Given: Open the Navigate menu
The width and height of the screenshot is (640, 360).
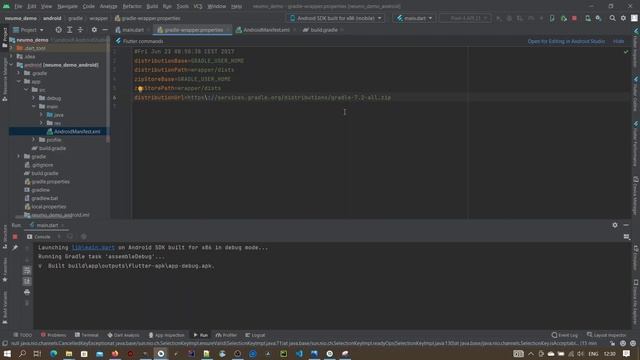Looking at the screenshot, I should pos(67,7).
